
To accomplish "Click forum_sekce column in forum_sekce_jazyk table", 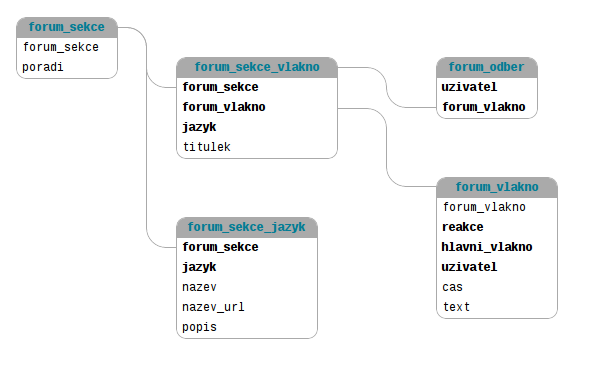I will point(220,247).
